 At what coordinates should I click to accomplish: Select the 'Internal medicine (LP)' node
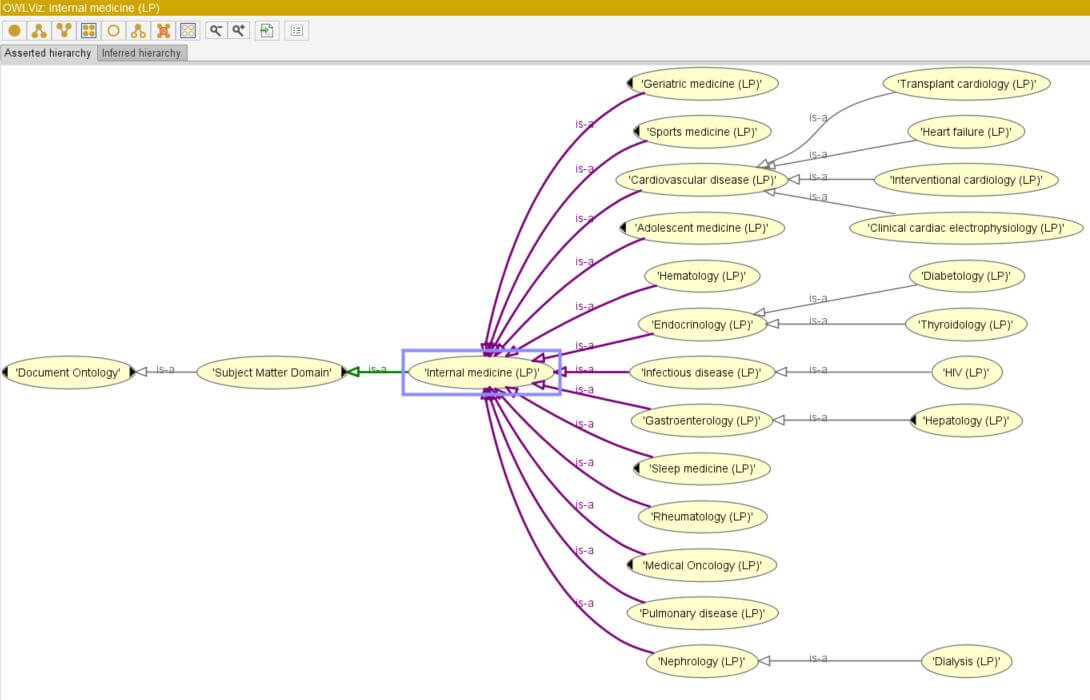[x=482, y=372]
